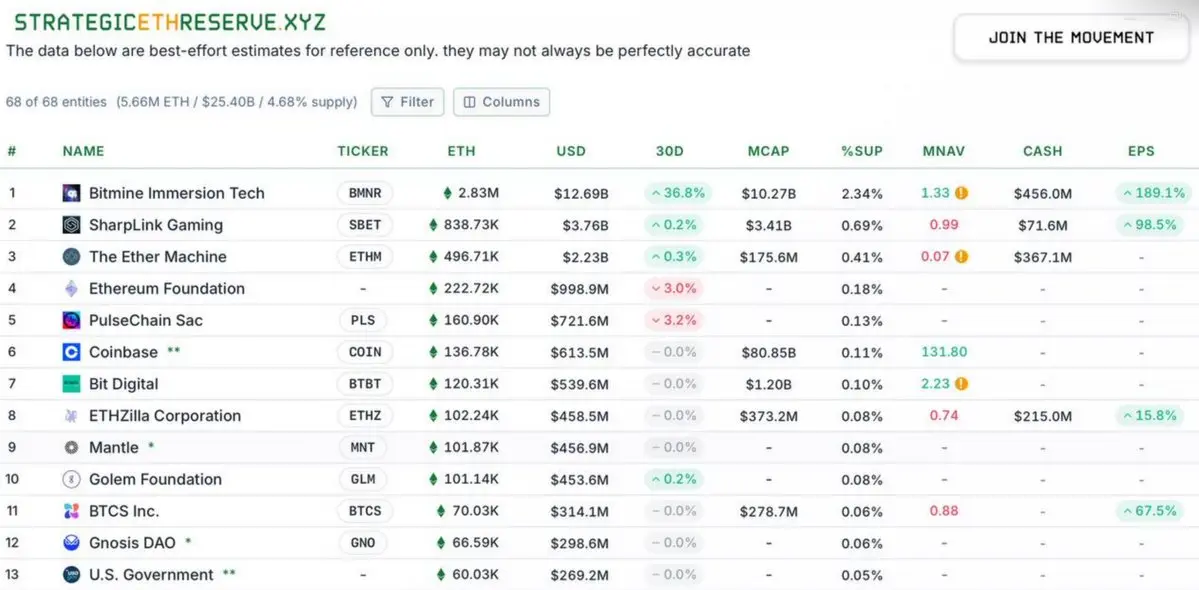This screenshot has width=1199, height=590.
Task: Open the StrategicETHReserve.xyz home link
Action: tap(170, 22)
